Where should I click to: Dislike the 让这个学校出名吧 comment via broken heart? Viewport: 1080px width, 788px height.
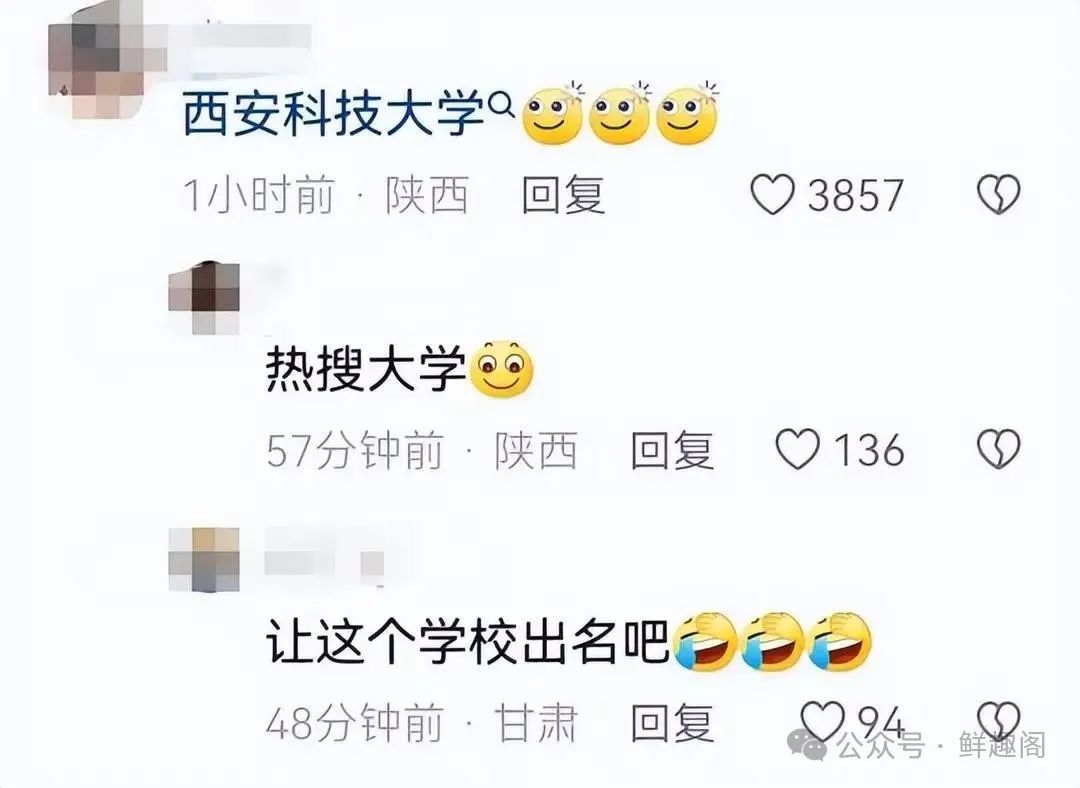pyautogui.click(x=999, y=721)
